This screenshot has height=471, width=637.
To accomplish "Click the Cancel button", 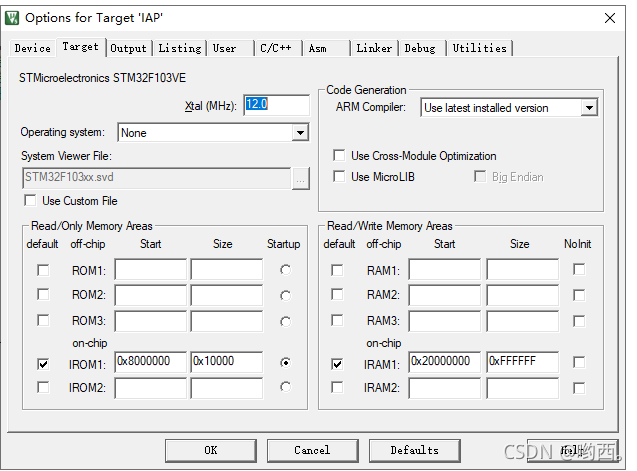I will coord(312,450).
